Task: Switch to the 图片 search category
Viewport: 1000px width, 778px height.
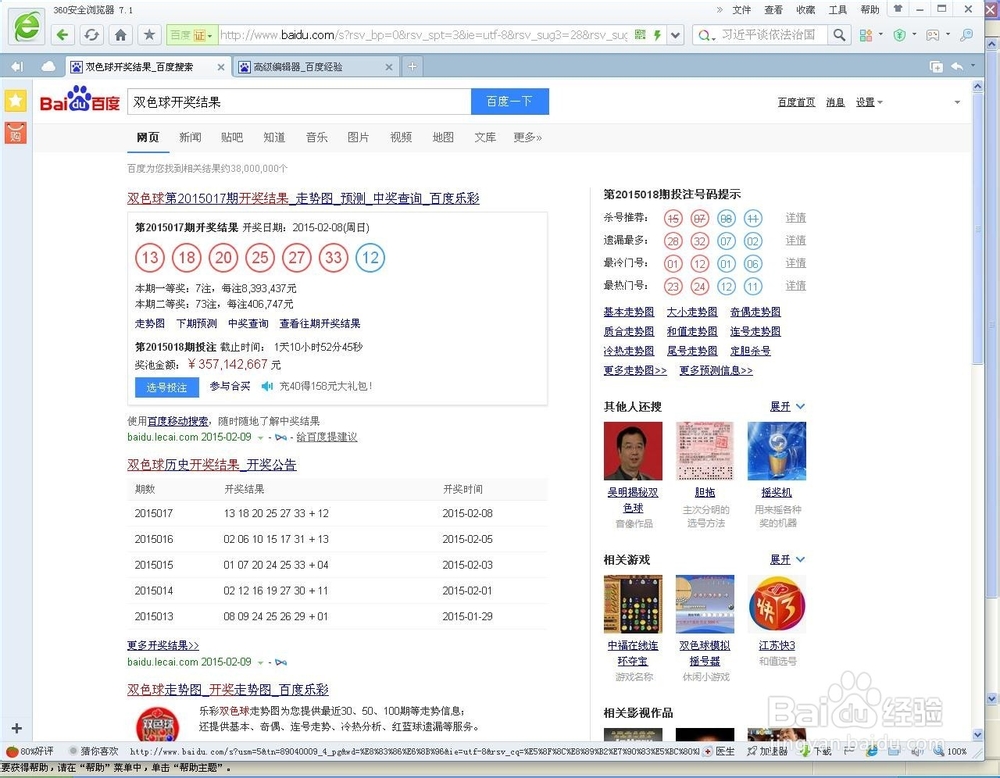Action: [358, 137]
